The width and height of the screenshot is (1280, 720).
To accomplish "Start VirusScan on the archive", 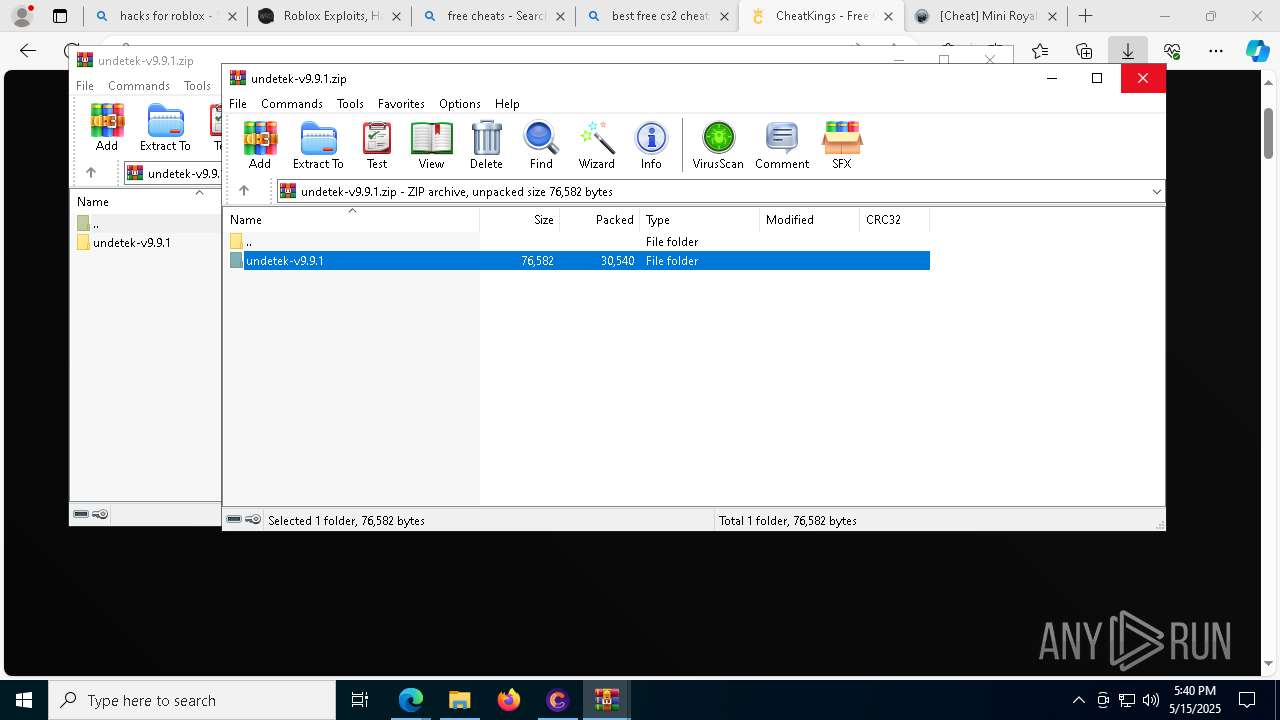I will [718, 145].
